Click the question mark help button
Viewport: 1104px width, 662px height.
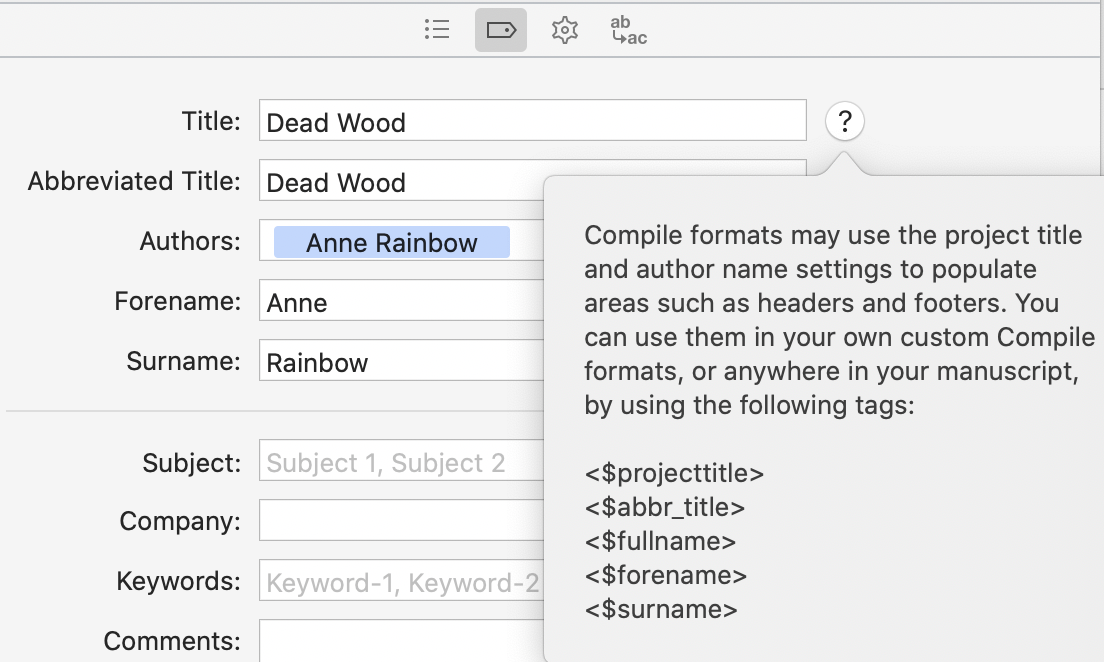click(845, 121)
